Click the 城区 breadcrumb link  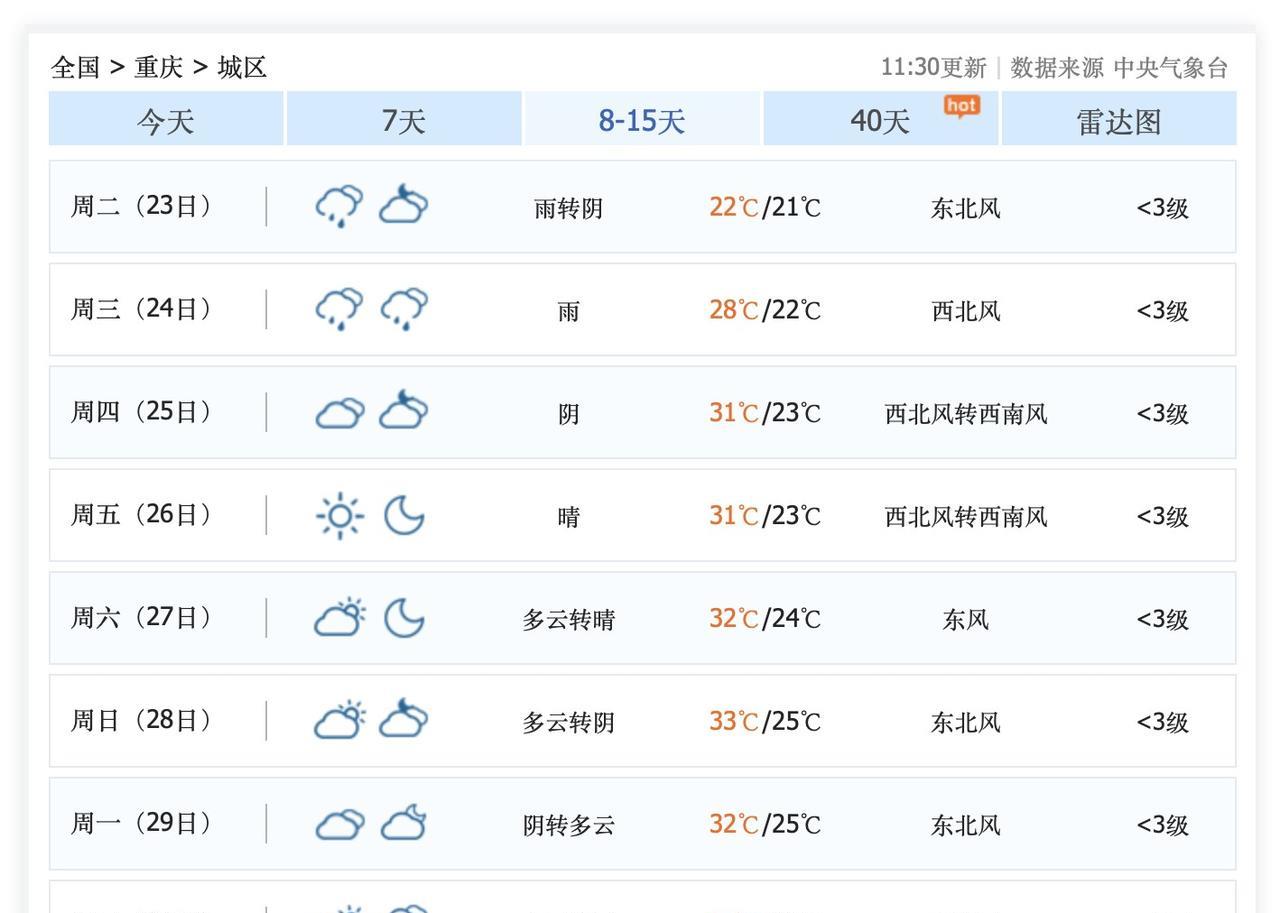pos(242,67)
